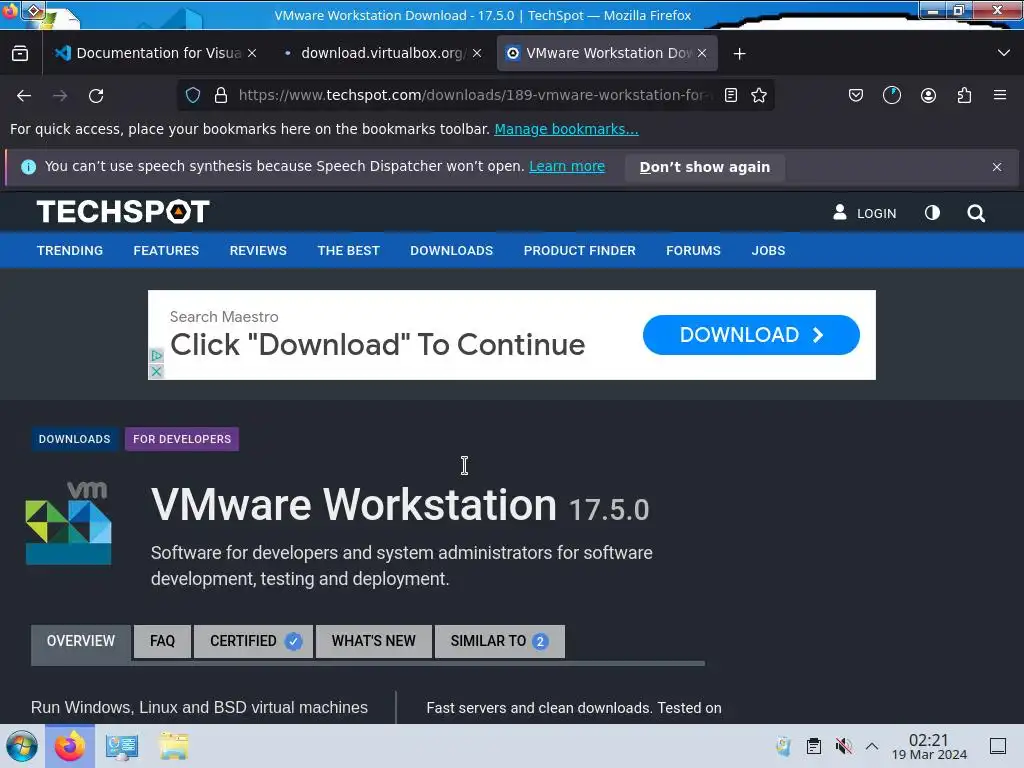The height and width of the screenshot is (768, 1024).
Task: Click the AdChoices triangle icon on ad
Action: coord(156,356)
